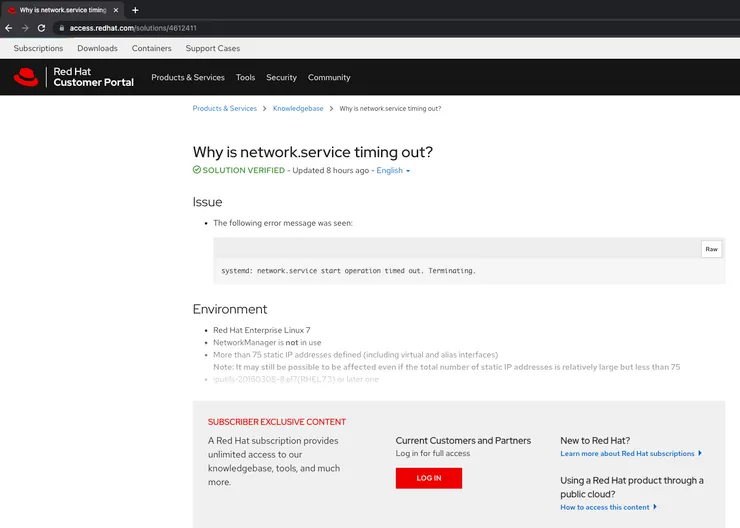This screenshot has width=740, height=528.
Task: Expand the Community nav menu
Action: (329, 77)
